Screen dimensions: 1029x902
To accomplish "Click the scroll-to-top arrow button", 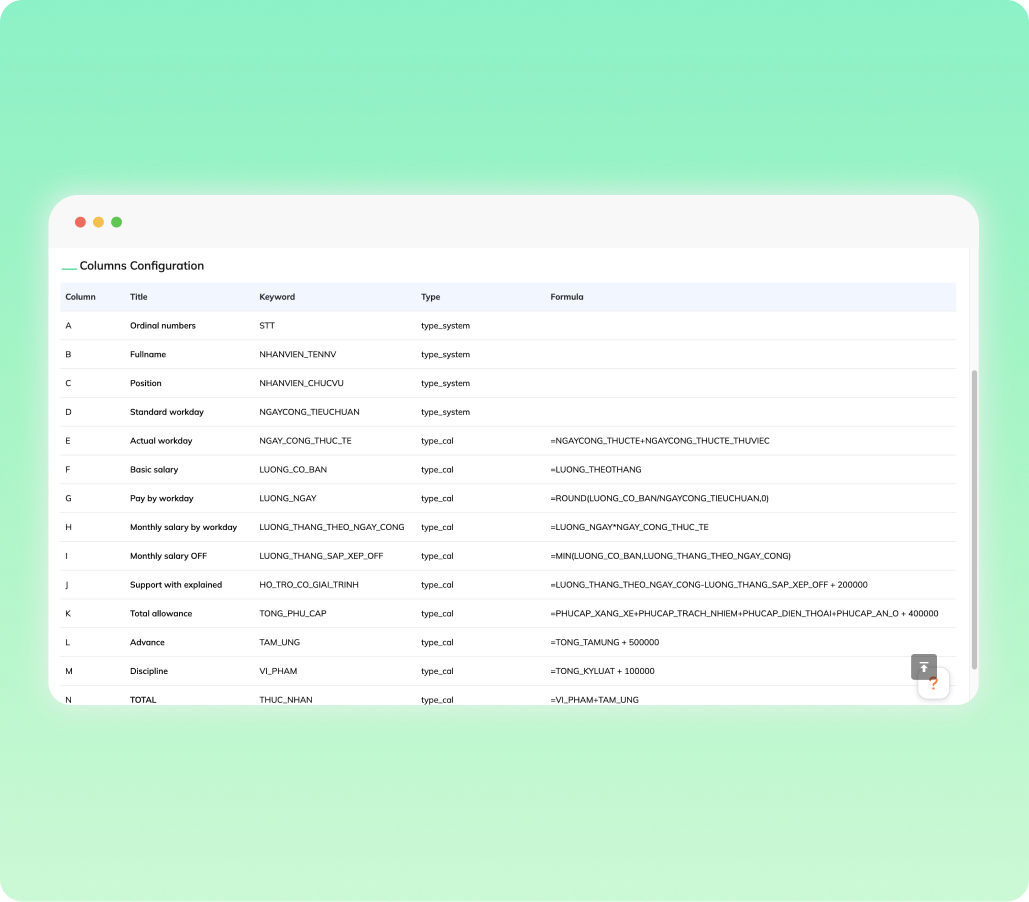I will [923, 667].
